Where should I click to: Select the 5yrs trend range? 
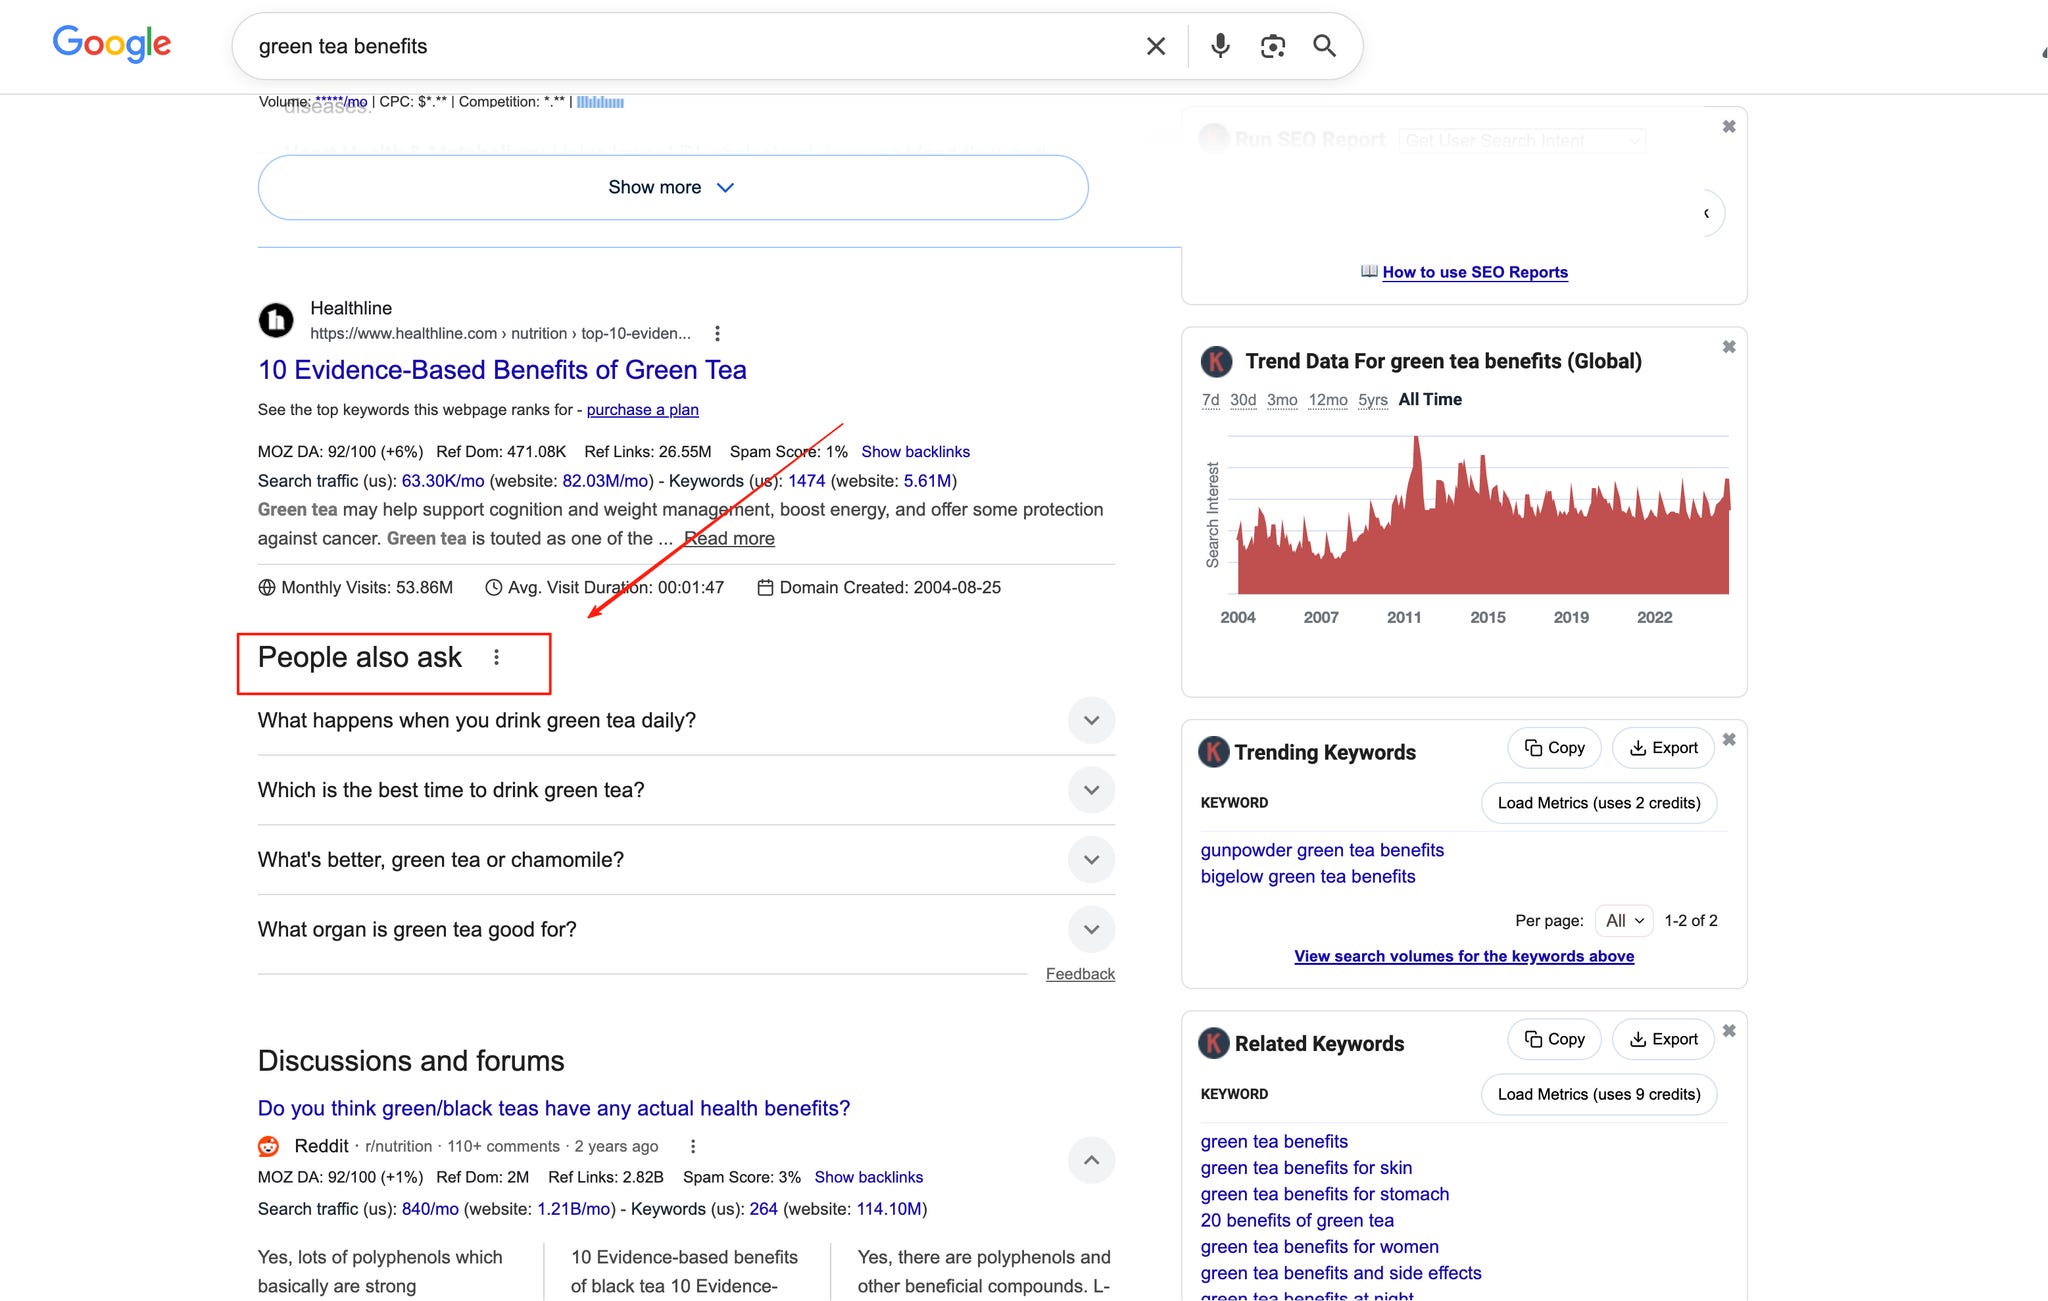click(1372, 400)
